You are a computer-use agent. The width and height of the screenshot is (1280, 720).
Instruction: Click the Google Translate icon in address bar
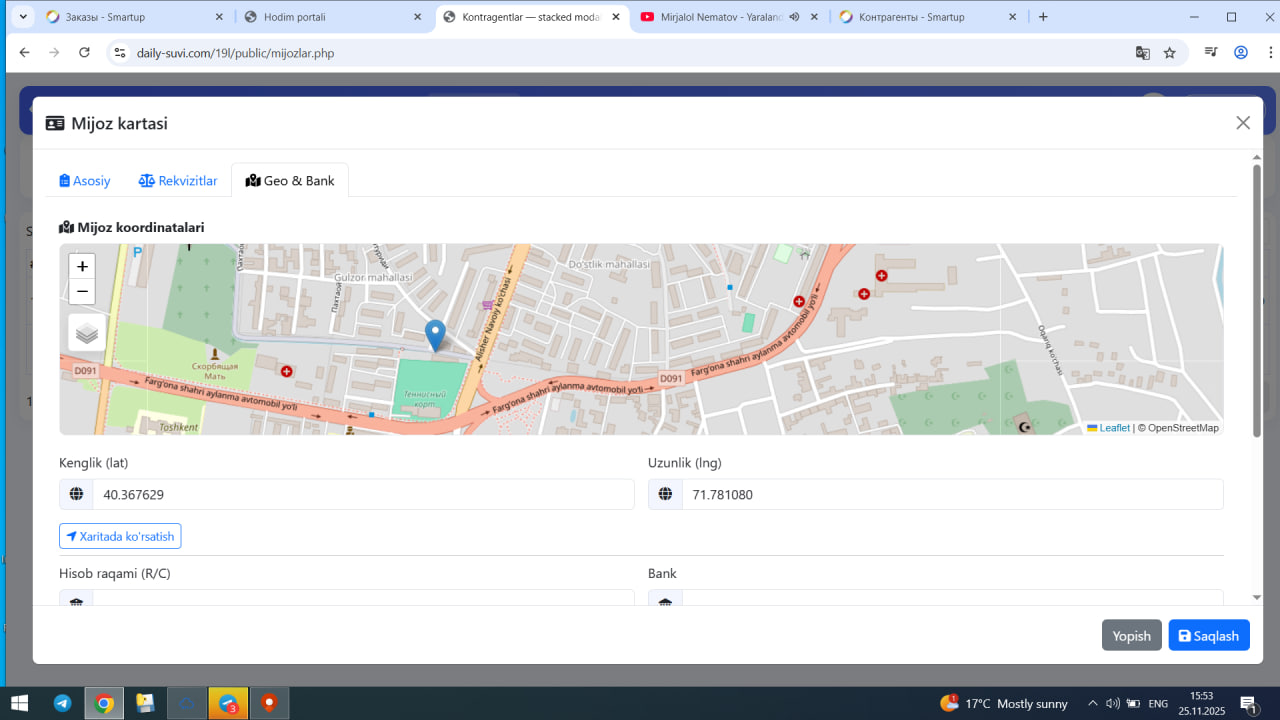click(x=1142, y=53)
